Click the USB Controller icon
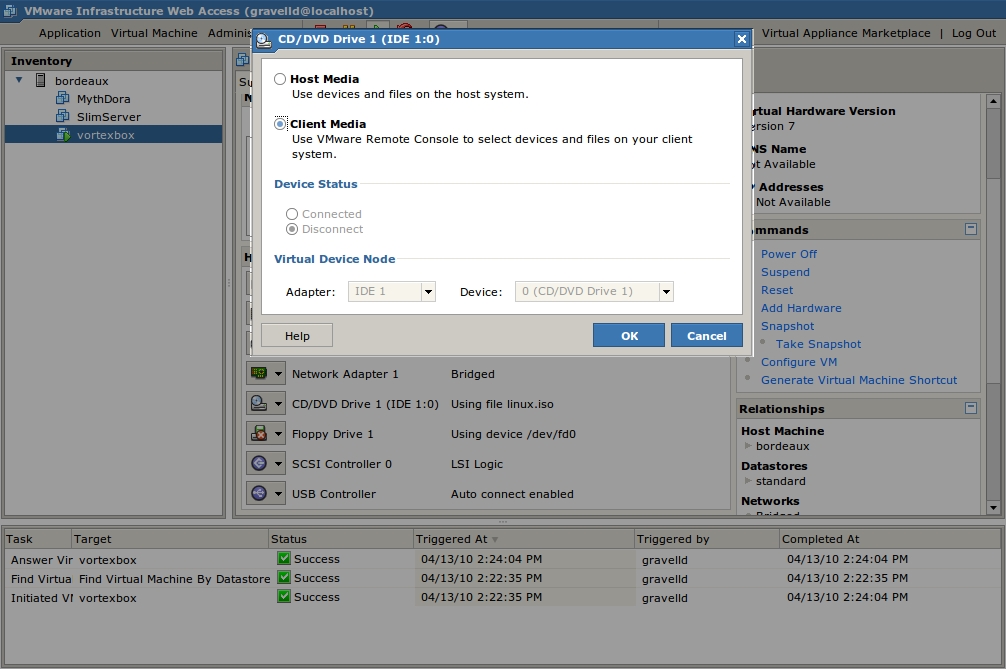This screenshot has width=1006, height=669. point(259,493)
